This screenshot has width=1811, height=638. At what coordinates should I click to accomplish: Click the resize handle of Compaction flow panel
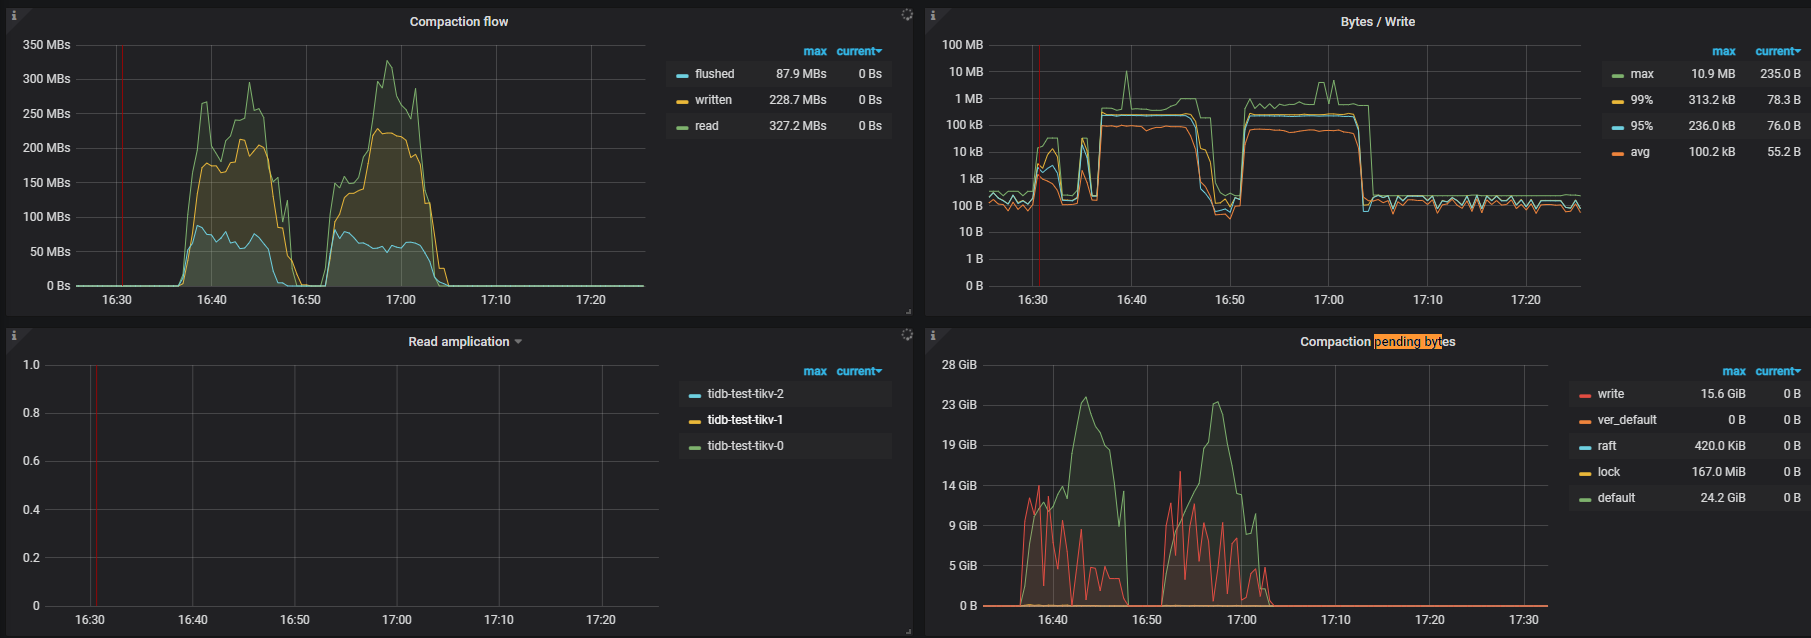pos(908,311)
